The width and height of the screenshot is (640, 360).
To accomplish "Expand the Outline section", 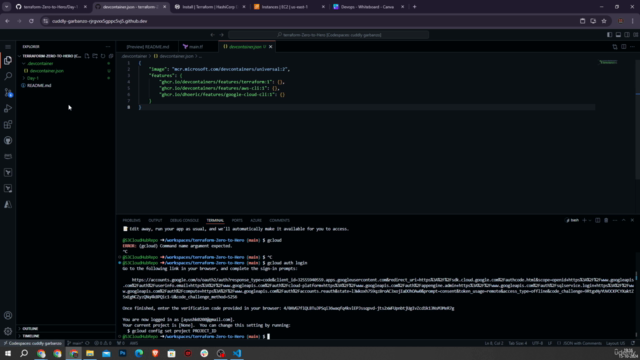I will (x=30, y=329).
